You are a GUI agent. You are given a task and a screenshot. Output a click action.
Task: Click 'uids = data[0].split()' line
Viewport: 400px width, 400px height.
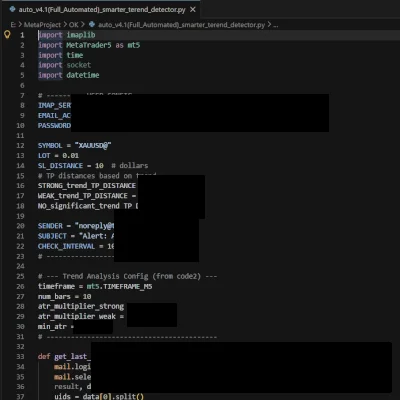point(99,396)
